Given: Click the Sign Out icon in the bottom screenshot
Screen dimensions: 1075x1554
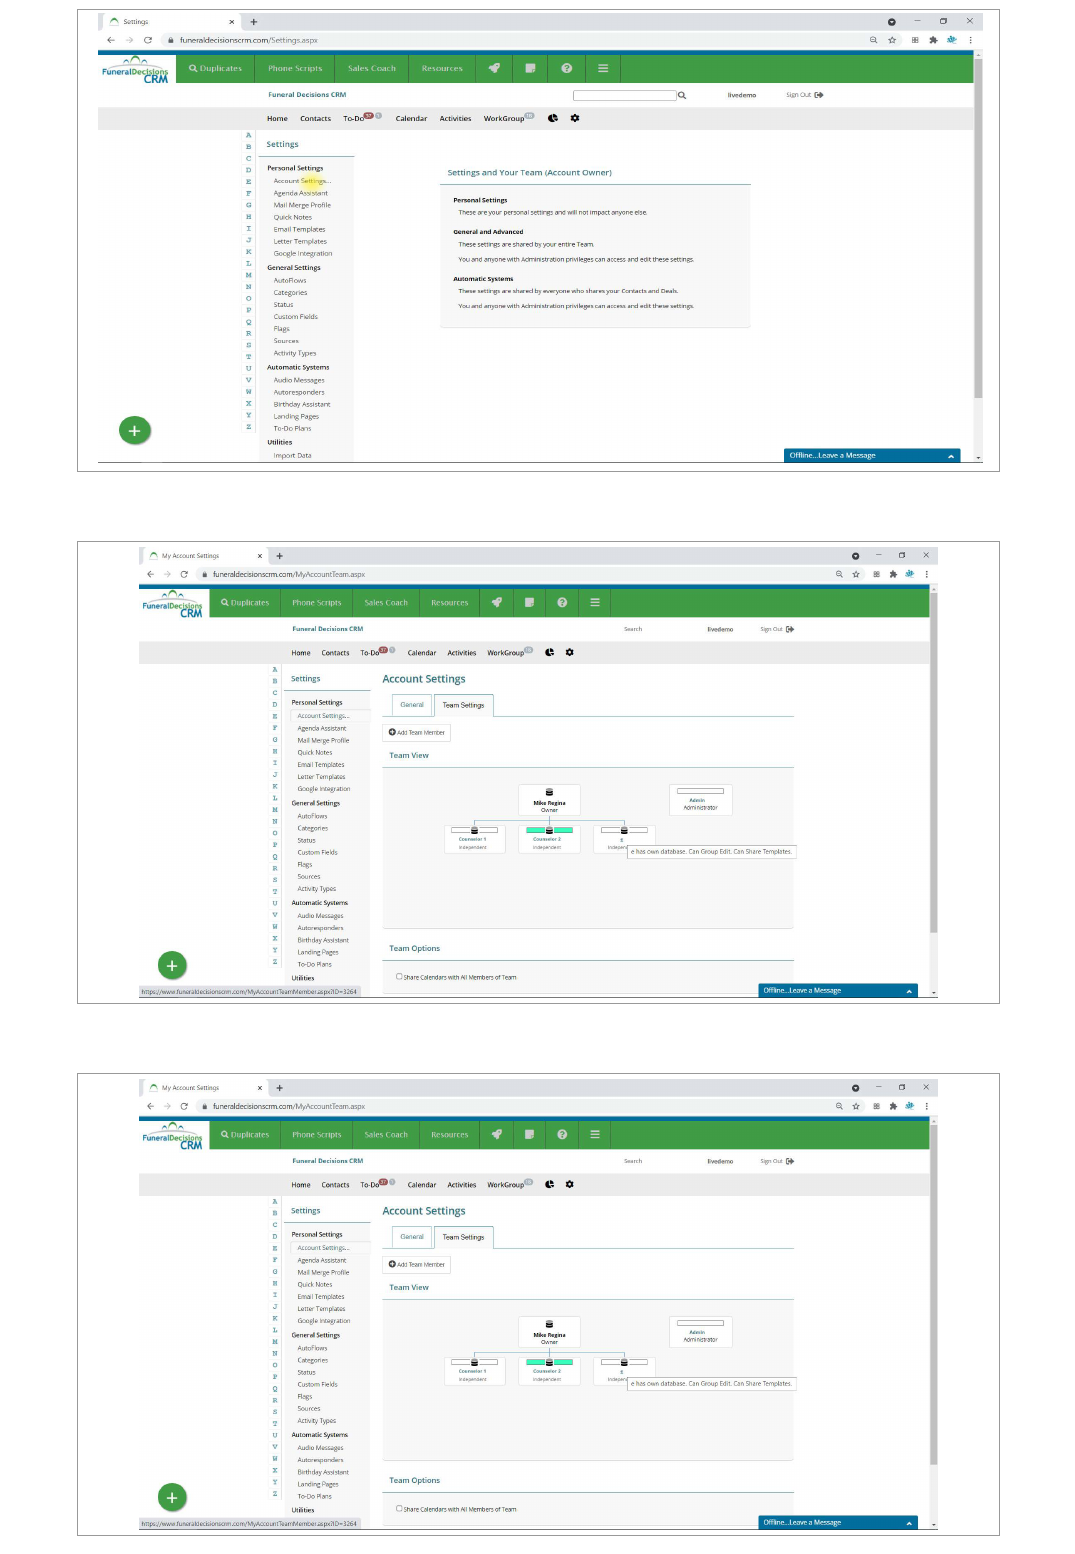Looking at the screenshot, I should point(790,1161).
